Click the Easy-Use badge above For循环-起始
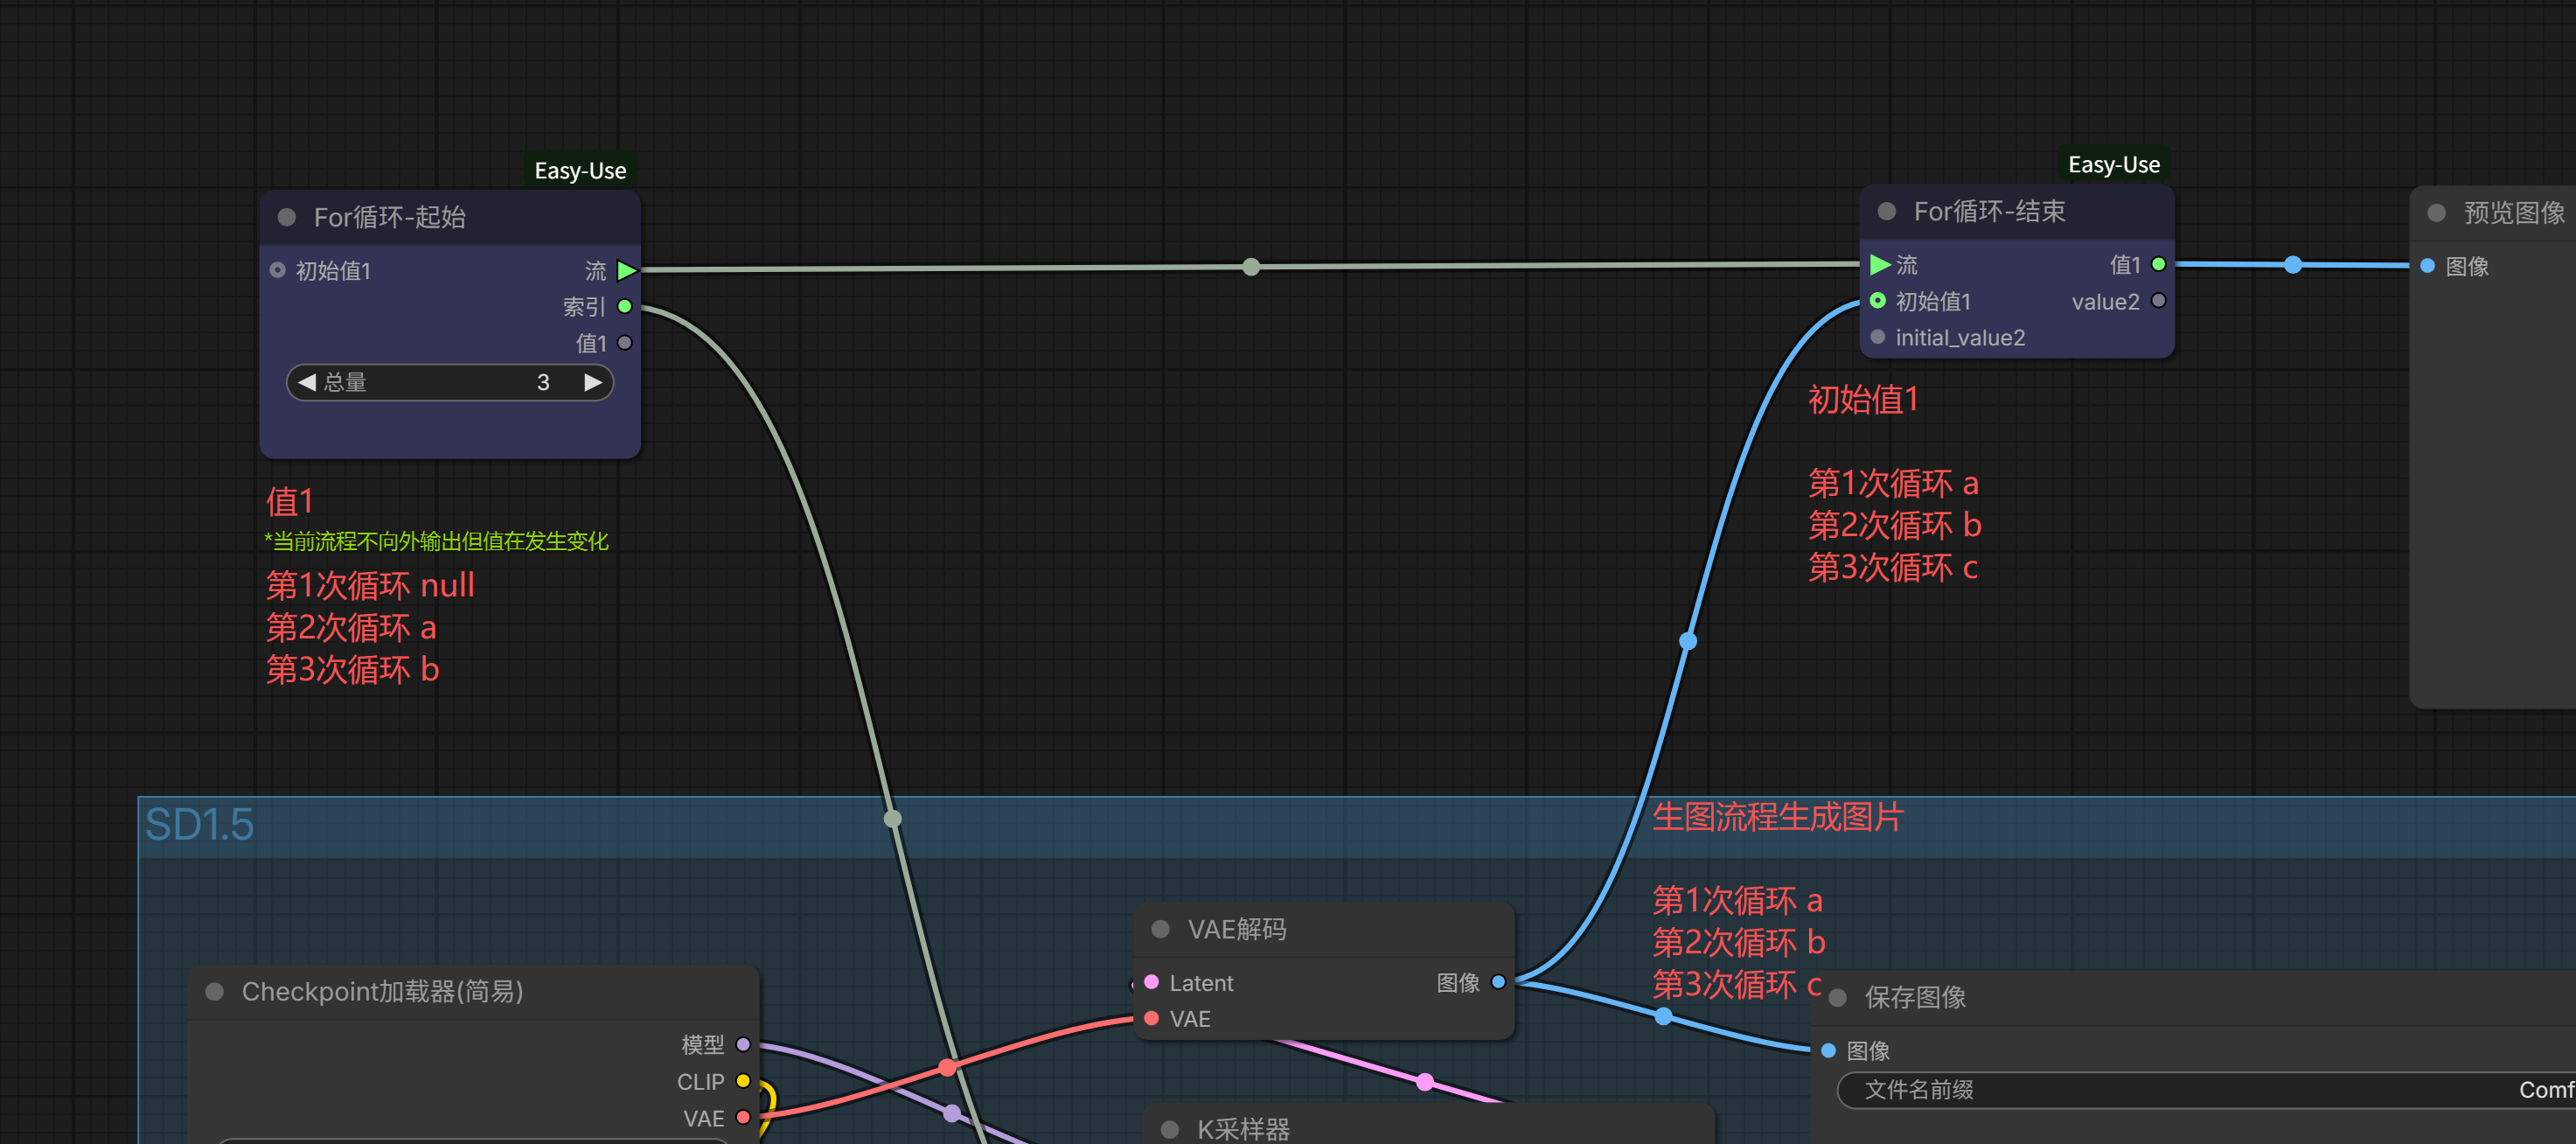Viewport: 2576px width, 1144px height. 580,171
